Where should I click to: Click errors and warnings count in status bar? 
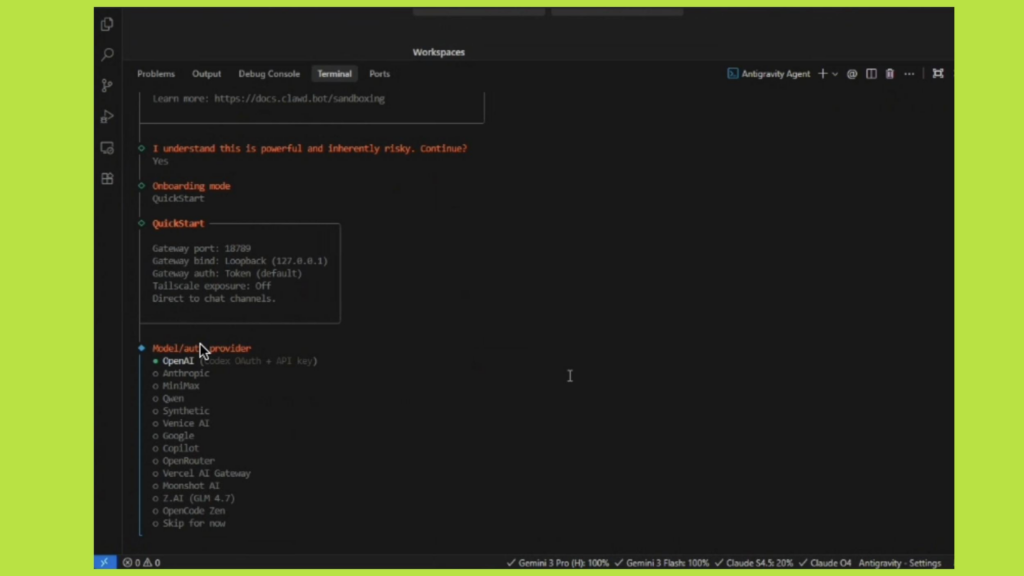pyautogui.click(x=141, y=563)
